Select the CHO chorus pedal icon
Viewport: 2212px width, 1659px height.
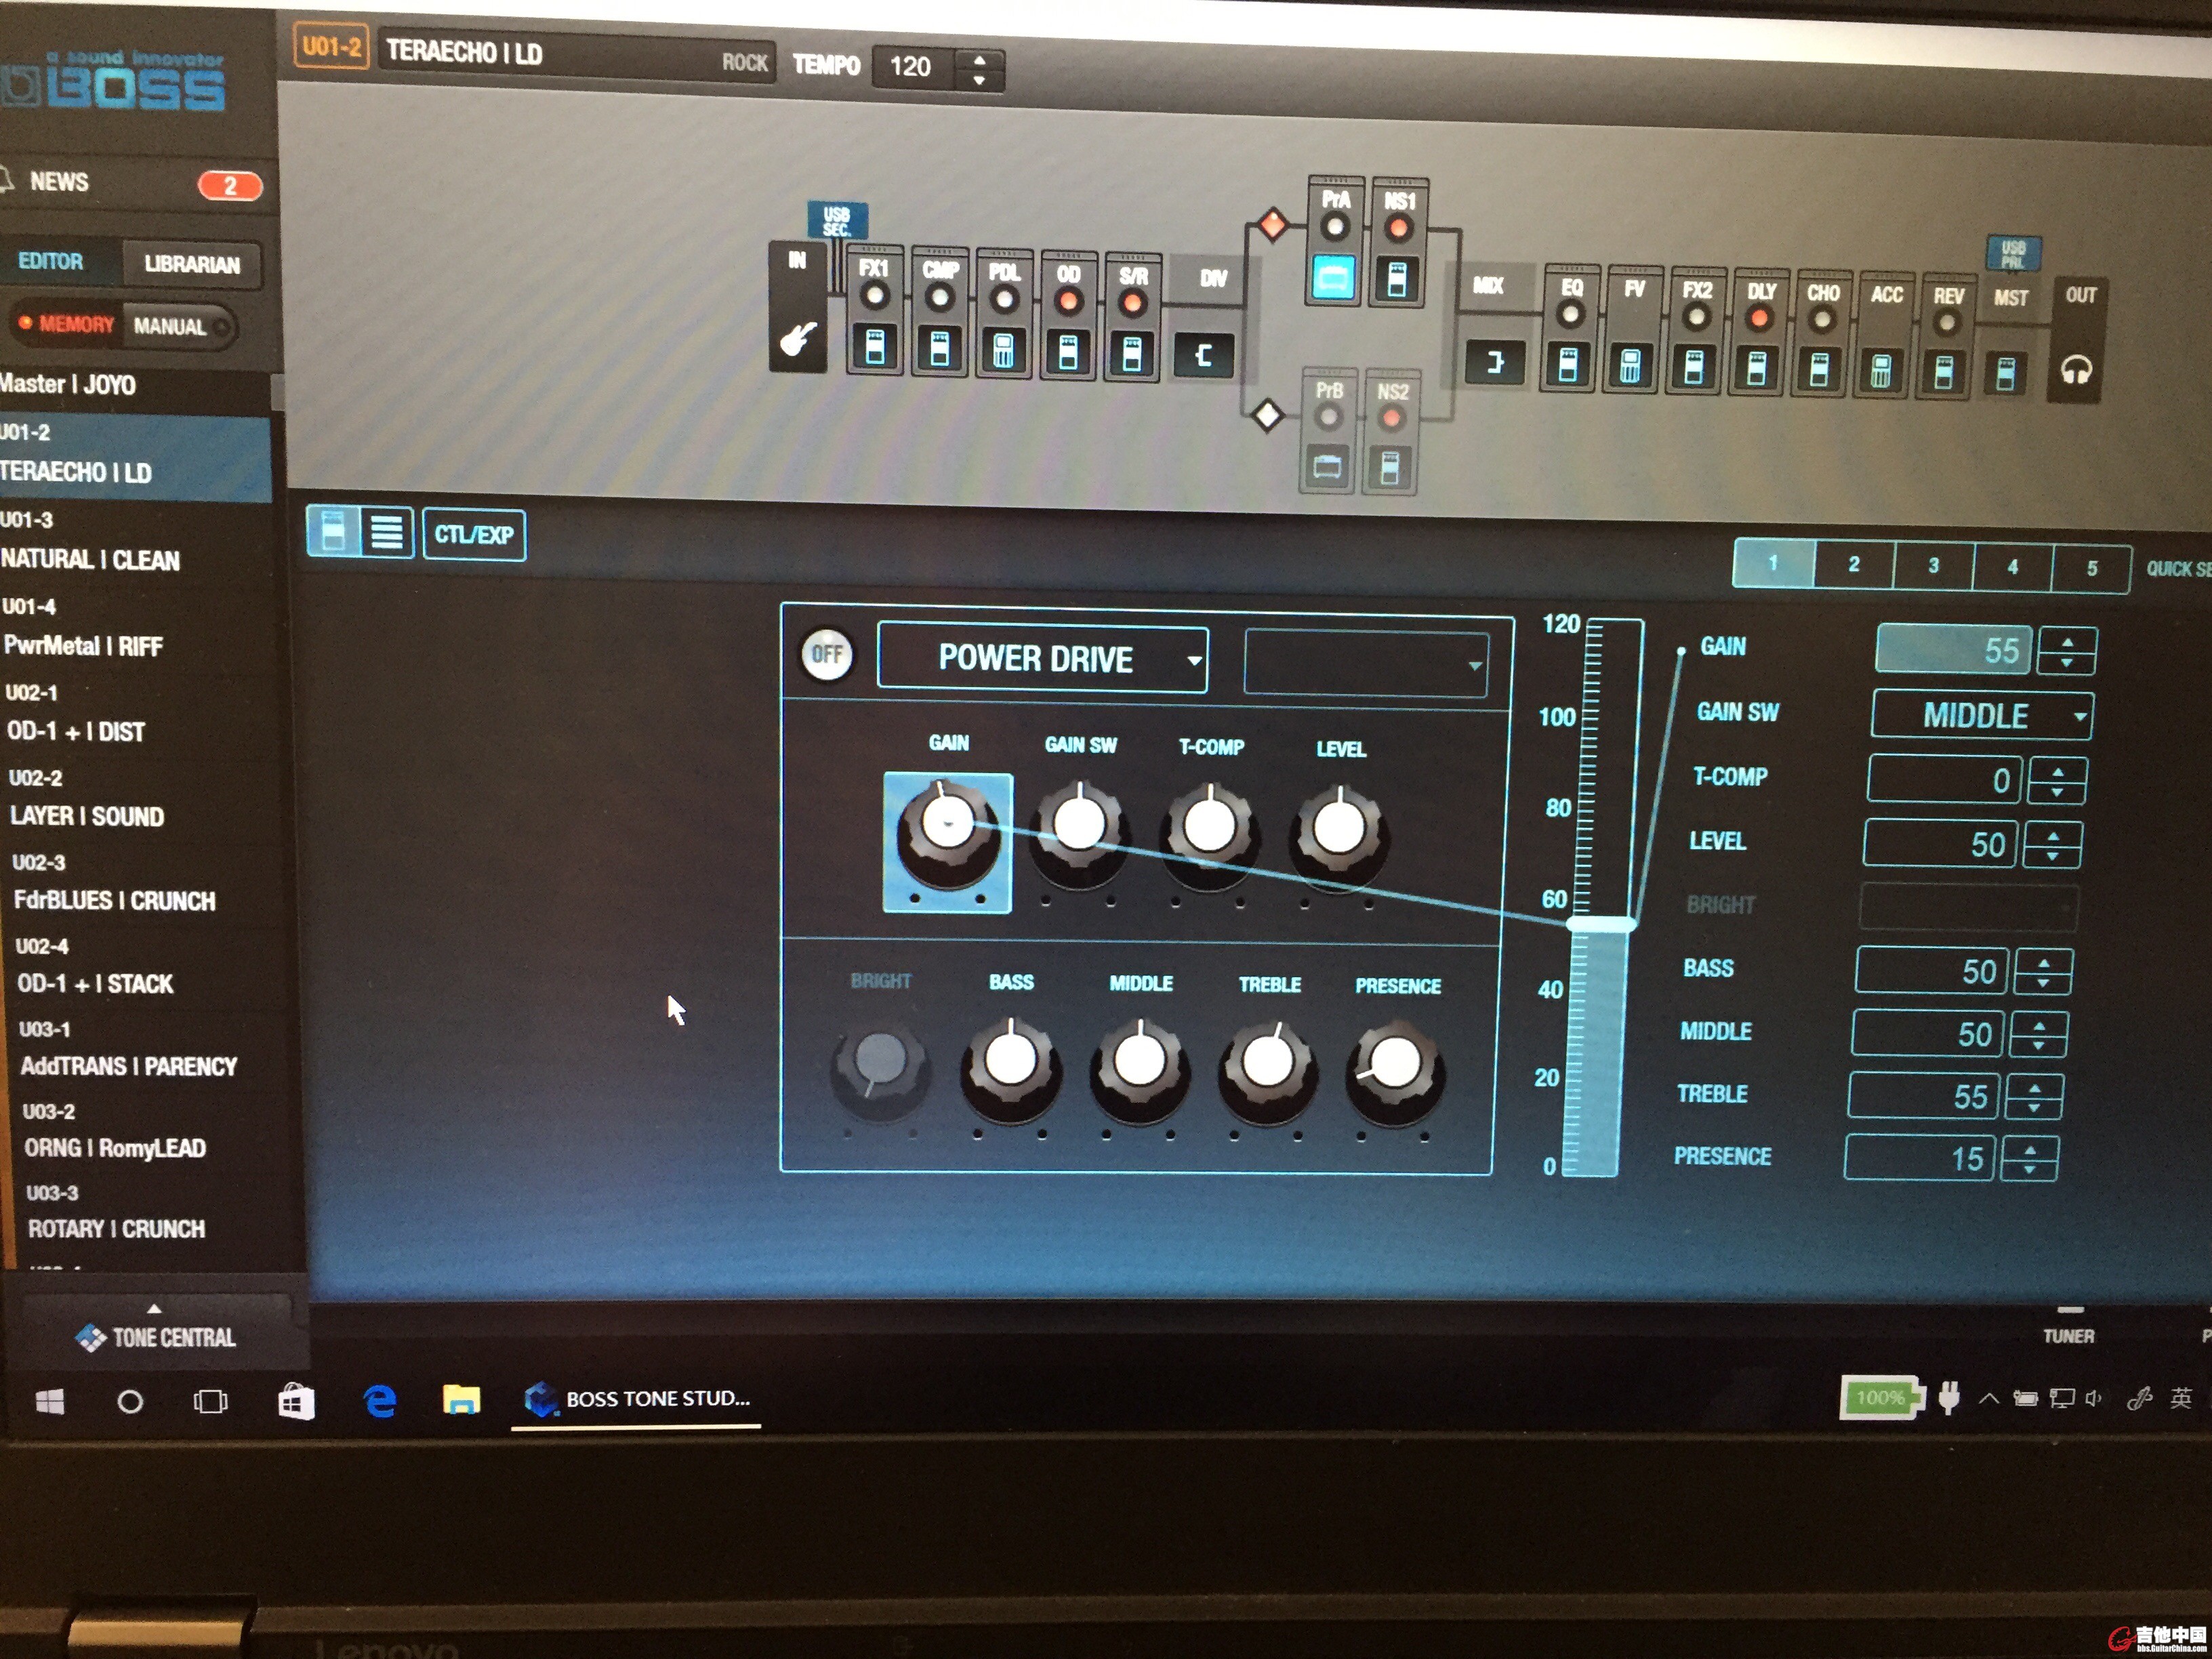point(1820,370)
